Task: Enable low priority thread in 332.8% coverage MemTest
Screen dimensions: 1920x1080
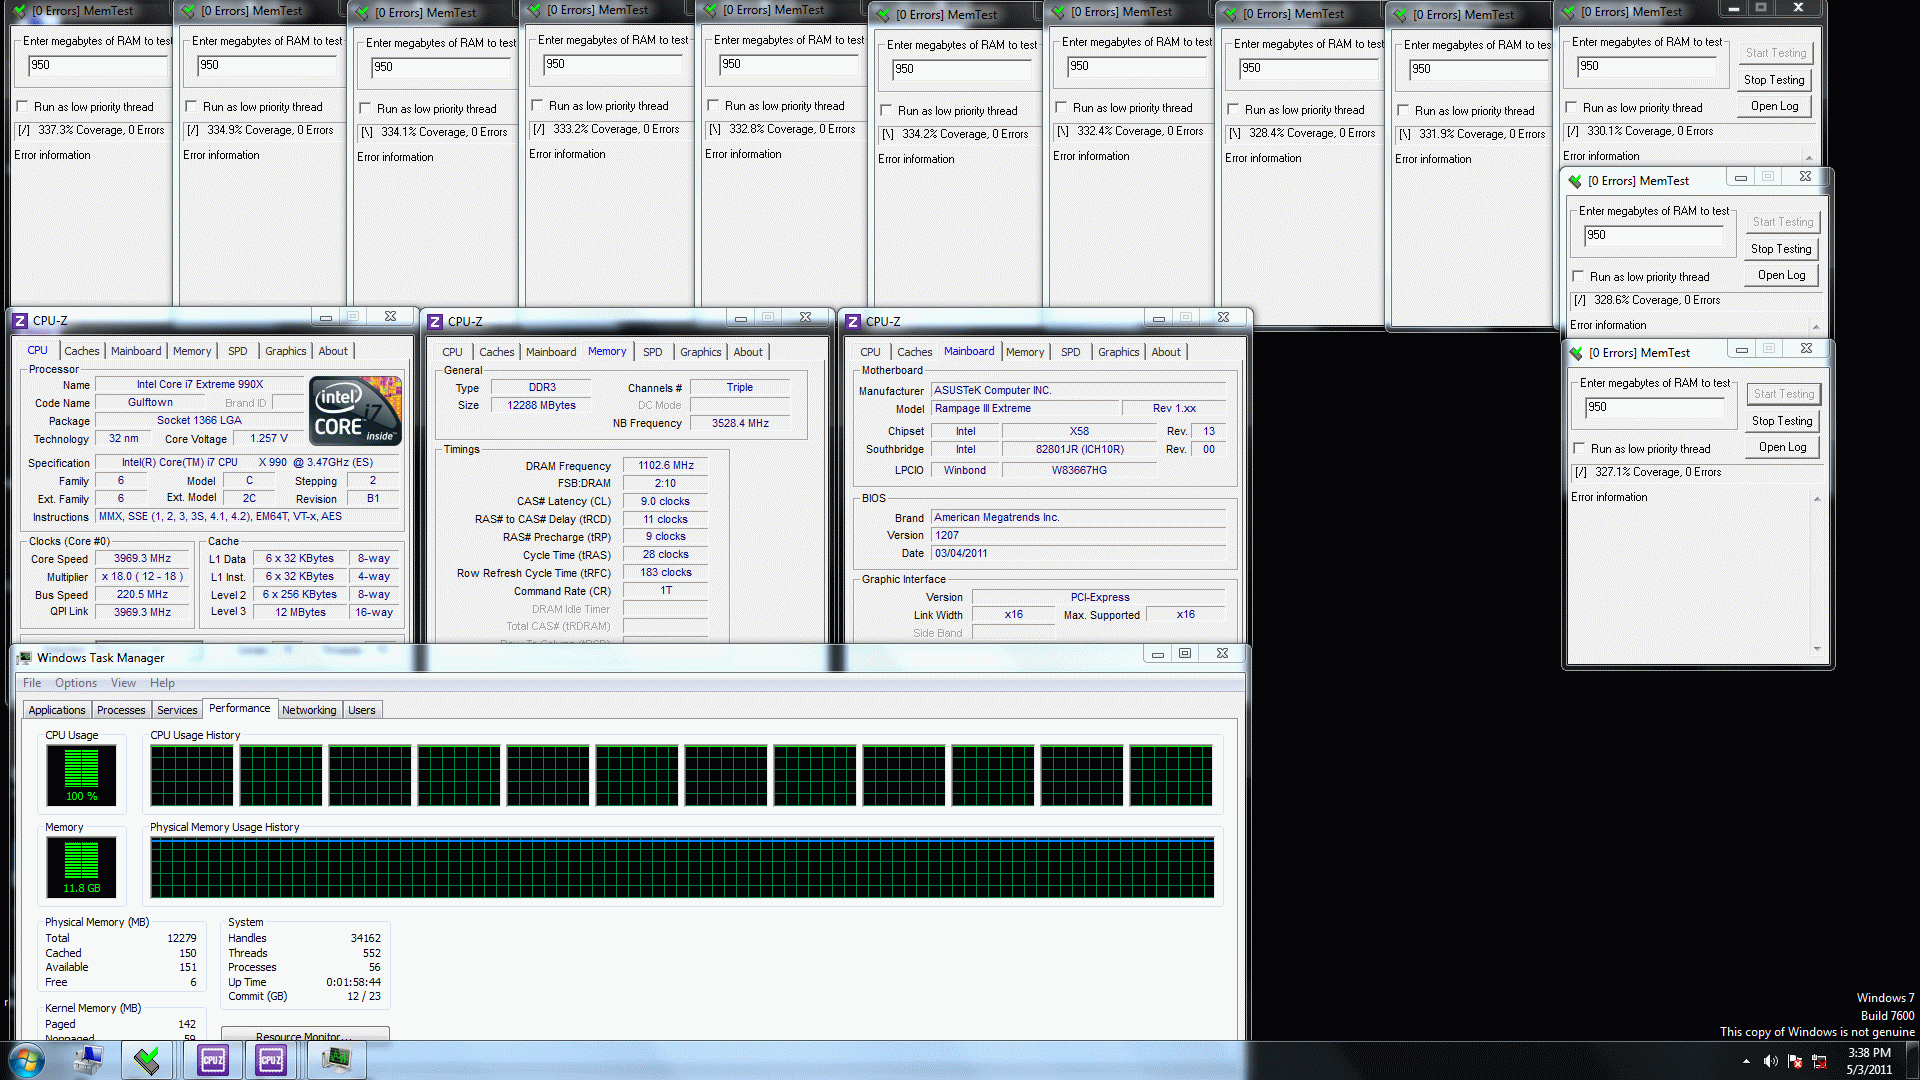Action: coord(713,106)
